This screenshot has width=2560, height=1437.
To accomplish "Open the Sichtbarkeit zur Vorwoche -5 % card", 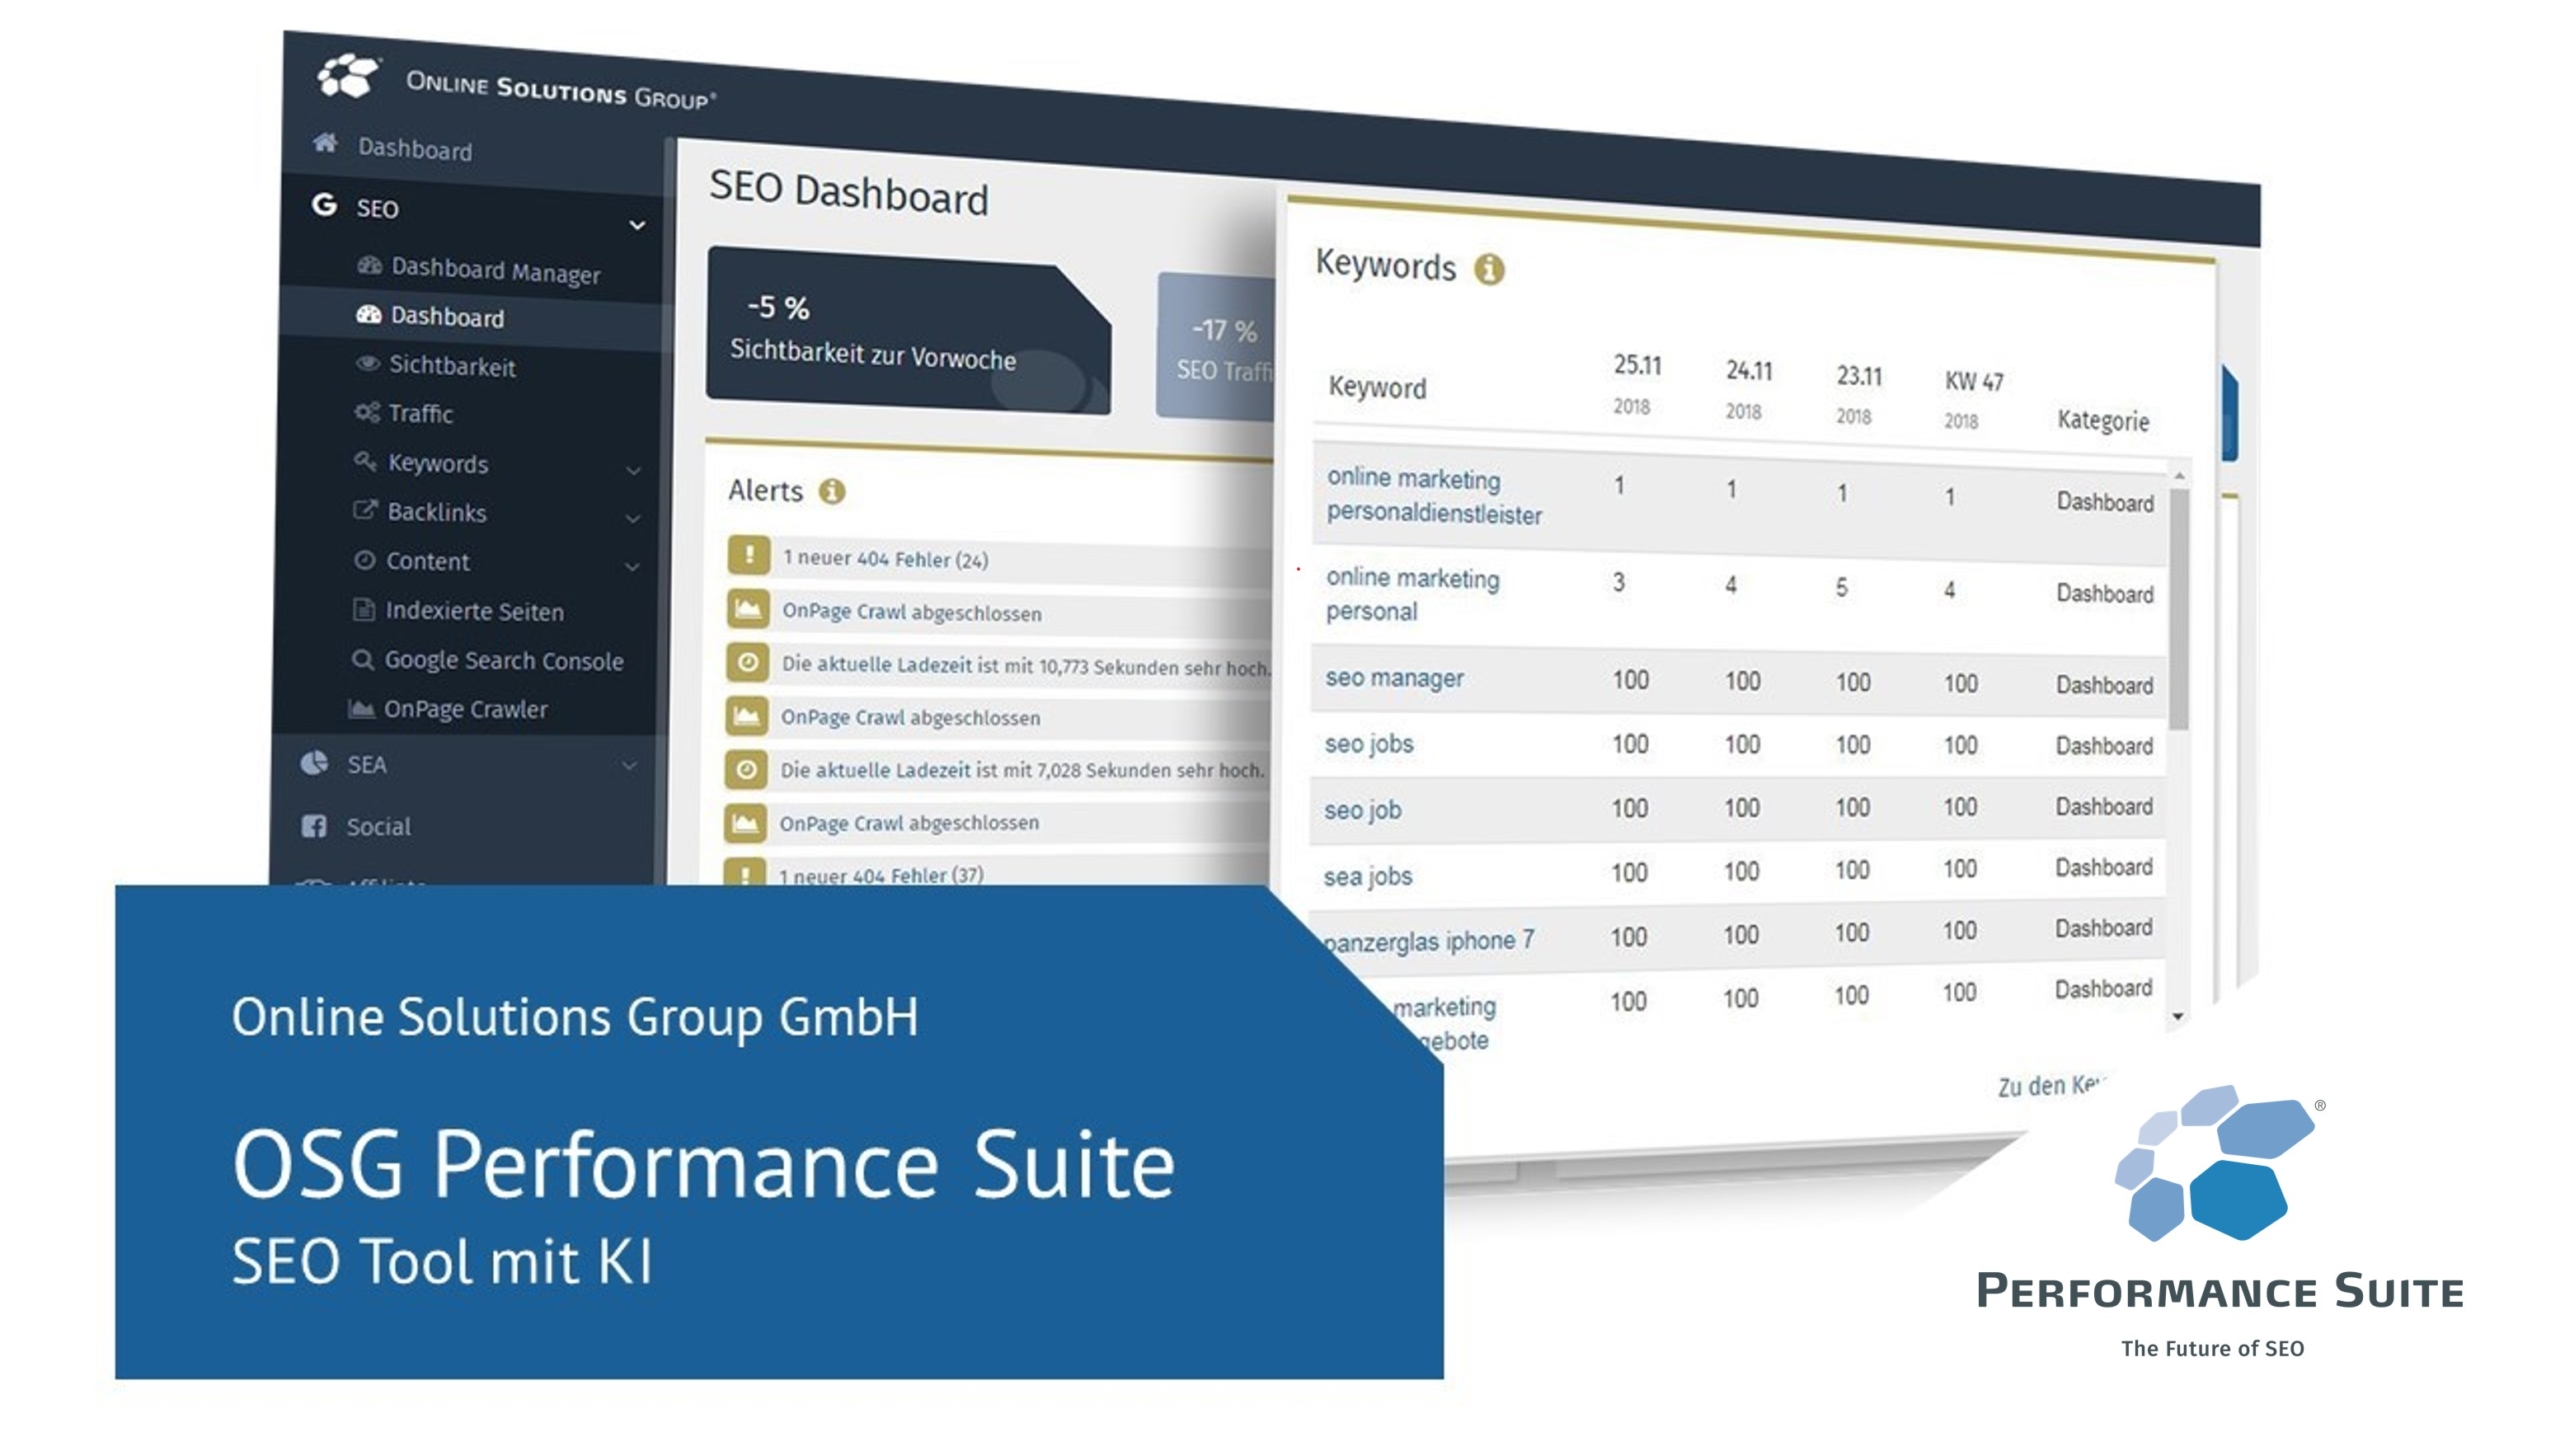I will 908,332.
